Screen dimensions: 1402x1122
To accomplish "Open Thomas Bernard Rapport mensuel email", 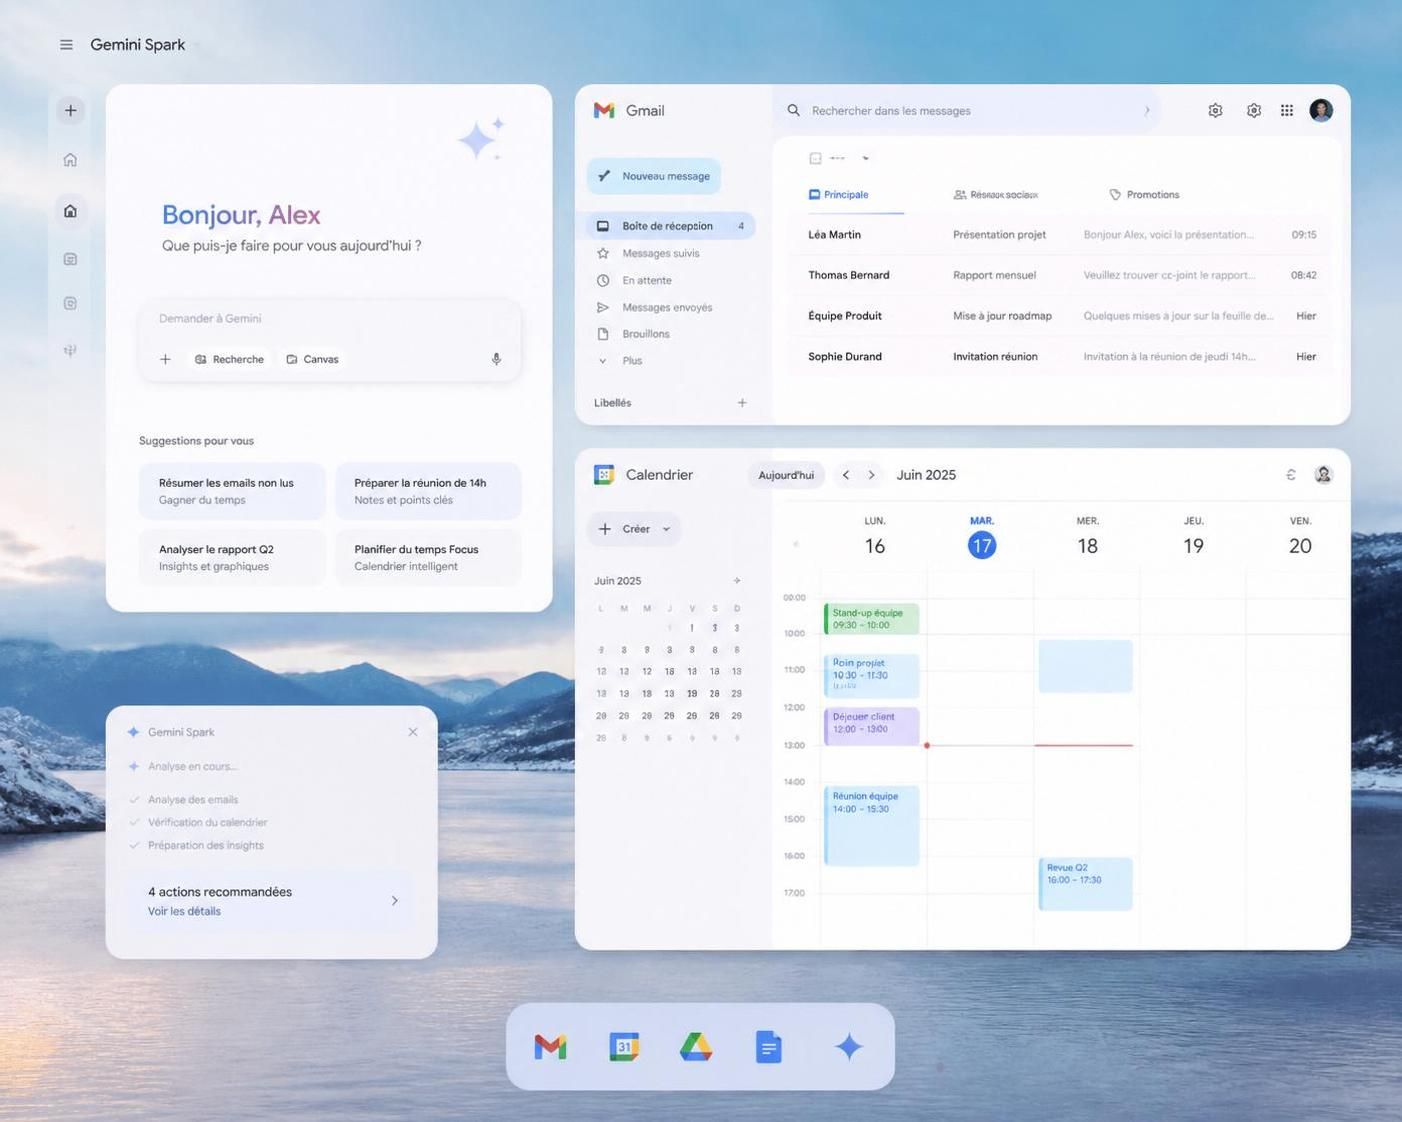I will click(1062, 275).
